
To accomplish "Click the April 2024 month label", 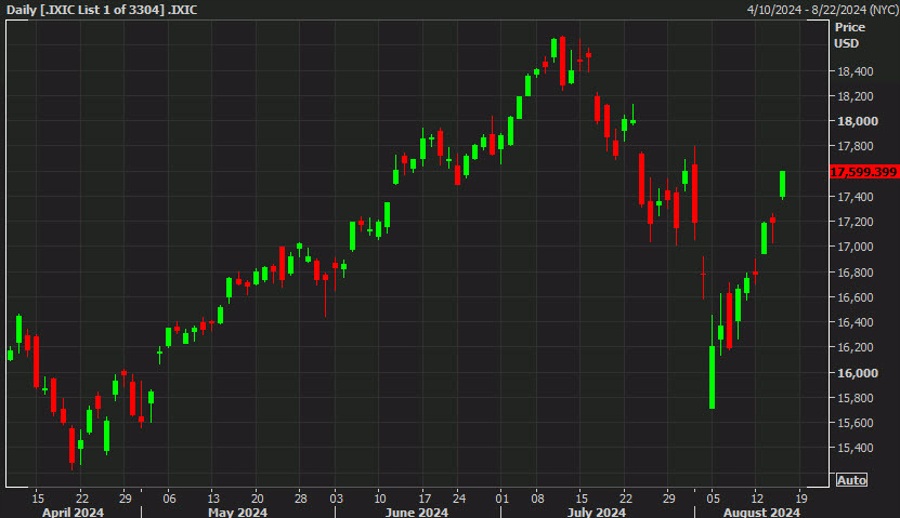I will [x=73, y=512].
